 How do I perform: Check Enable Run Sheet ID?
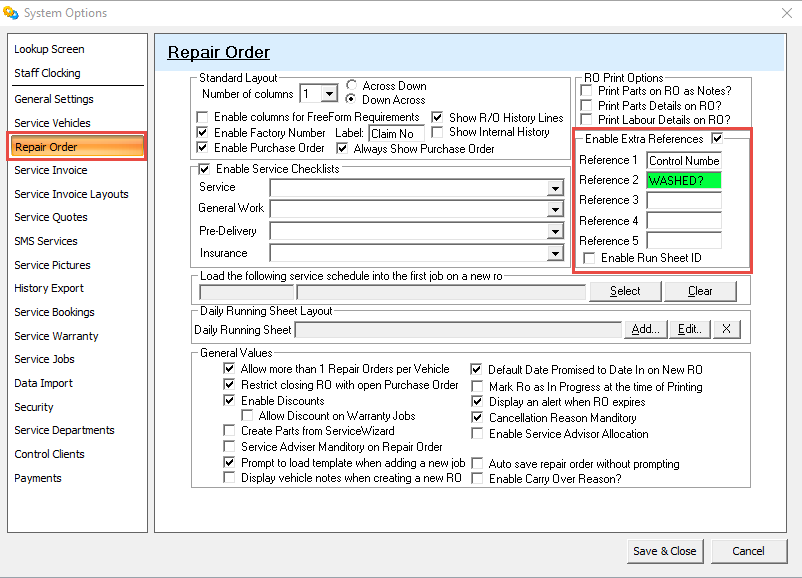pyautogui.click(x=589, y=258)
